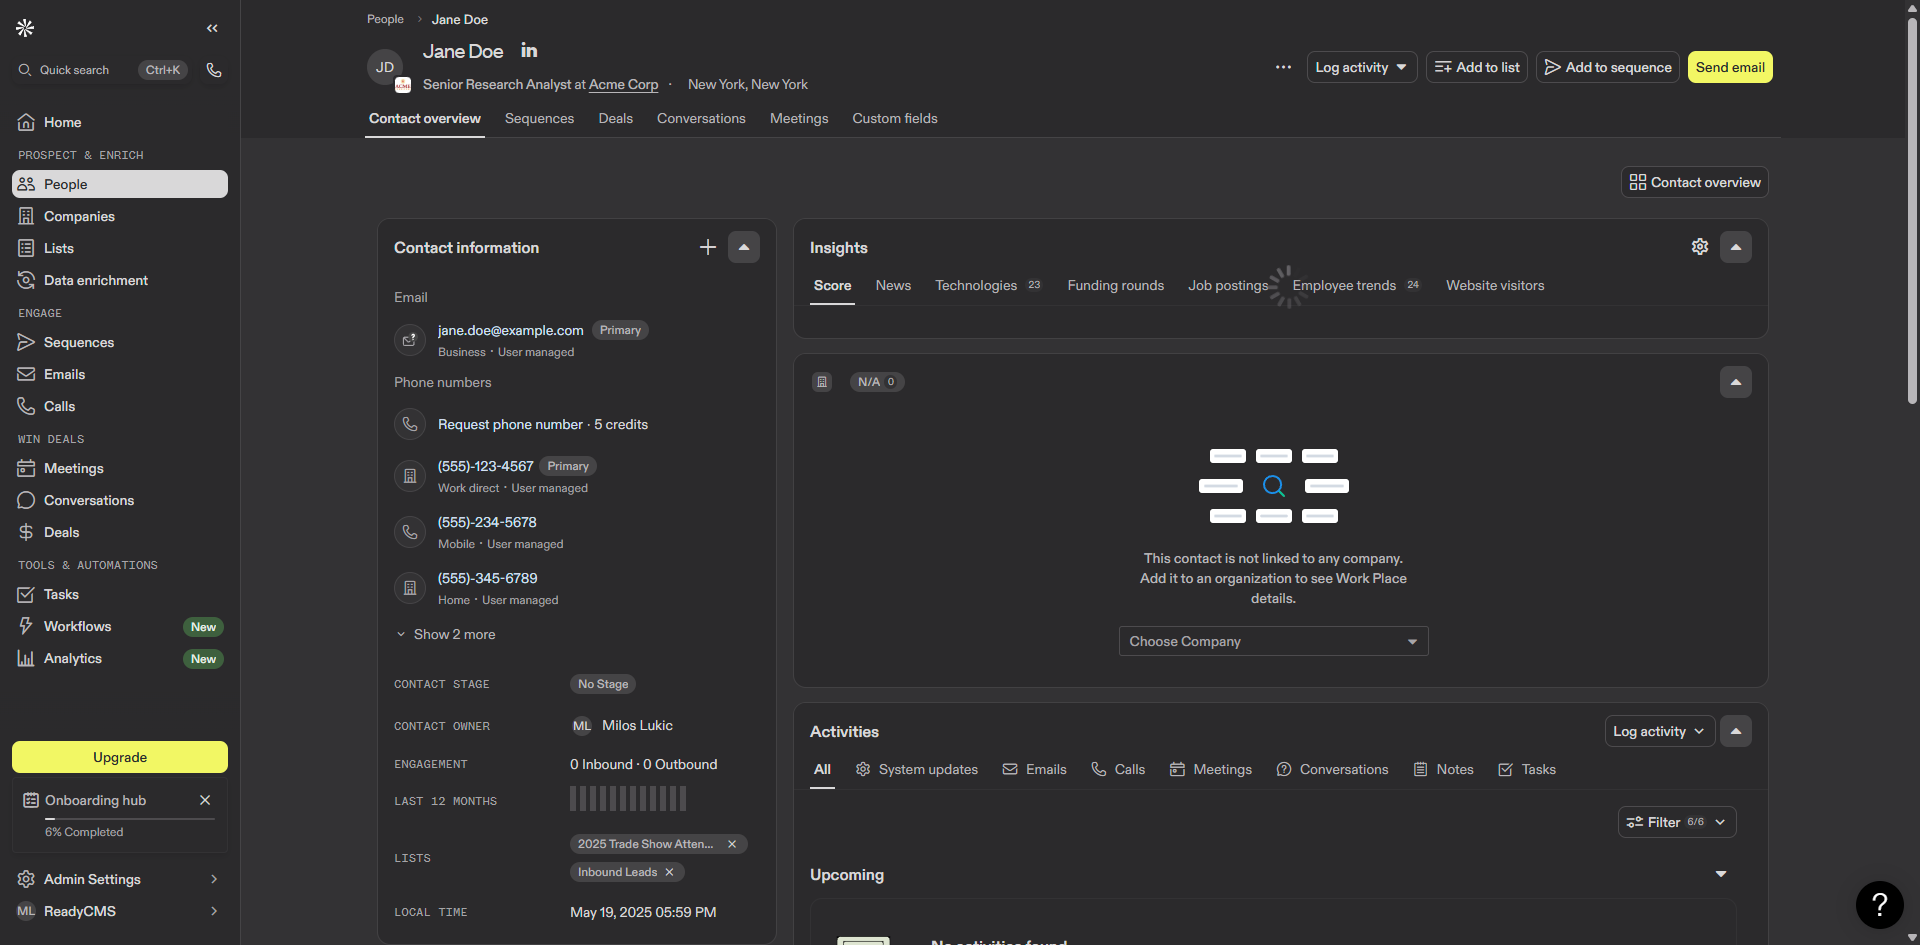Open Jane Doe's LinkedIn profile icon
This screenshot has width=1920, height=945.
(529, 50)
